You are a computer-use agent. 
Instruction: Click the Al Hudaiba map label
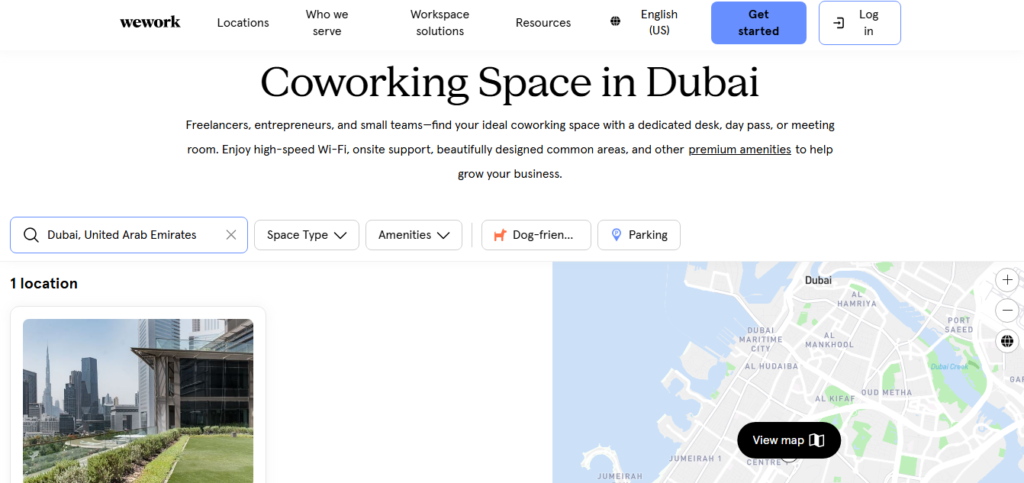(x=771, y=366)
